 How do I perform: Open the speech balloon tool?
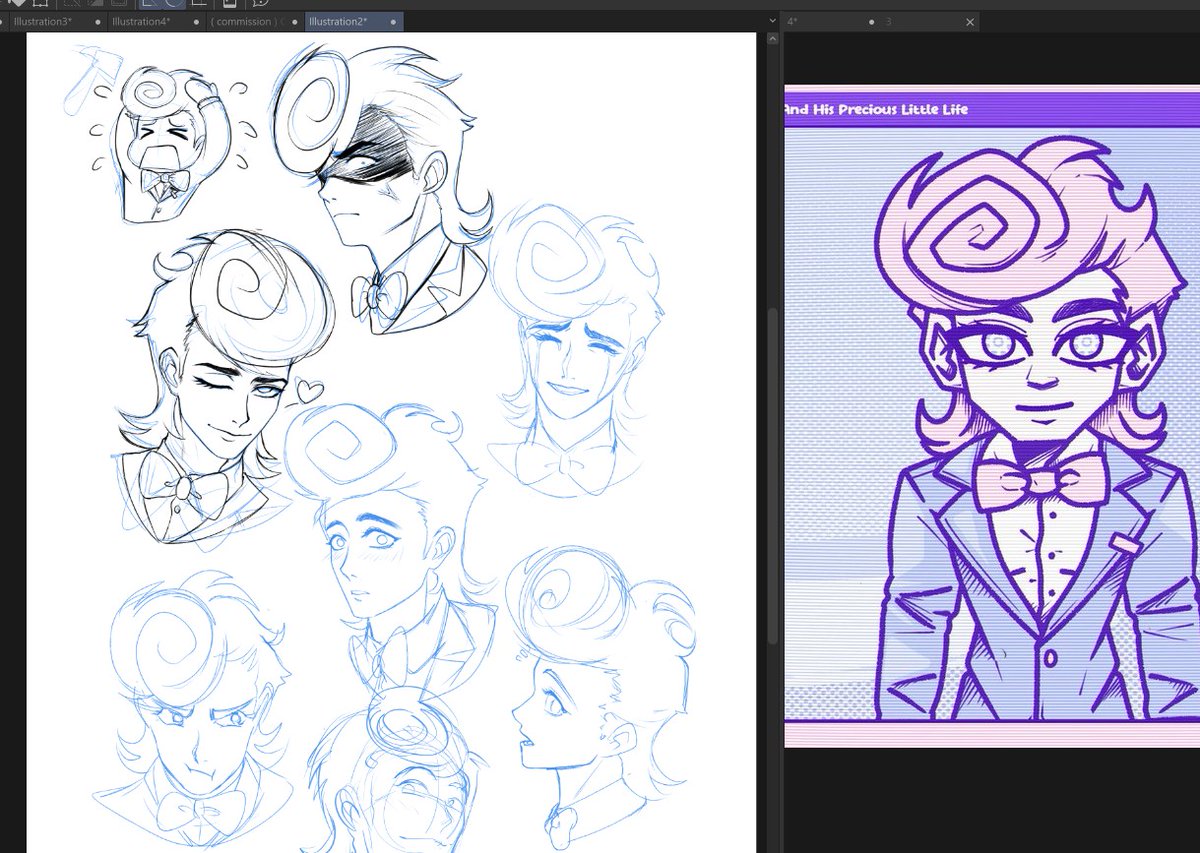tap(263, 6)
